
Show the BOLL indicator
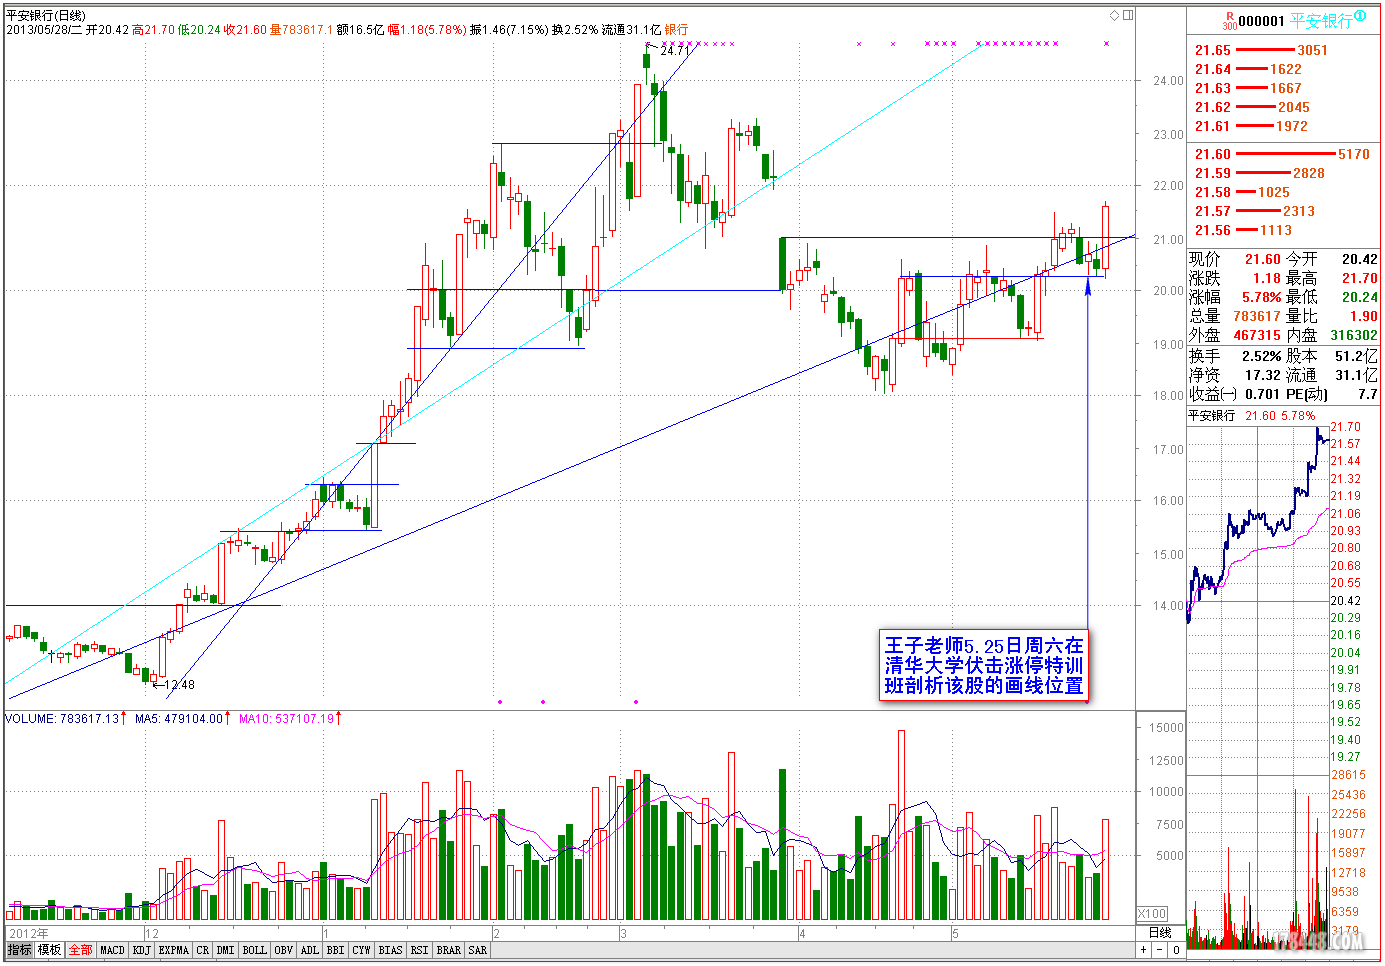click(x=255, y=950)
